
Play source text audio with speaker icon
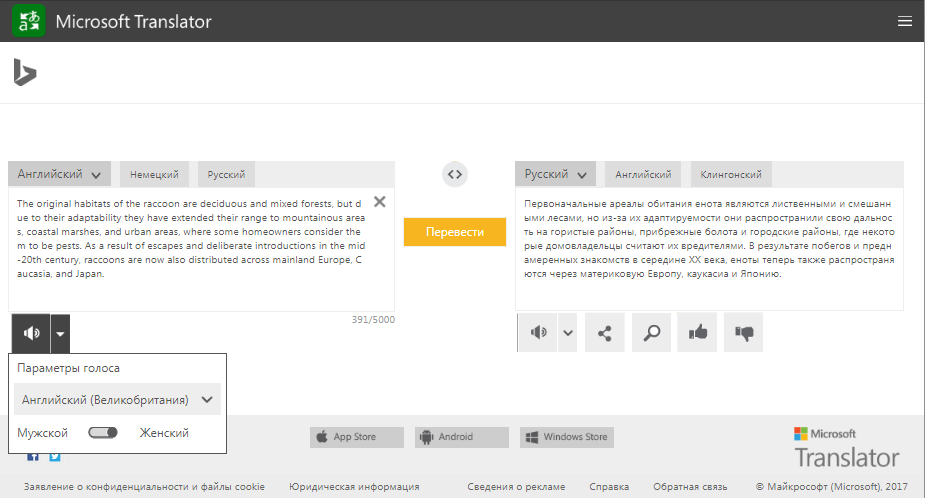point(31,333)
